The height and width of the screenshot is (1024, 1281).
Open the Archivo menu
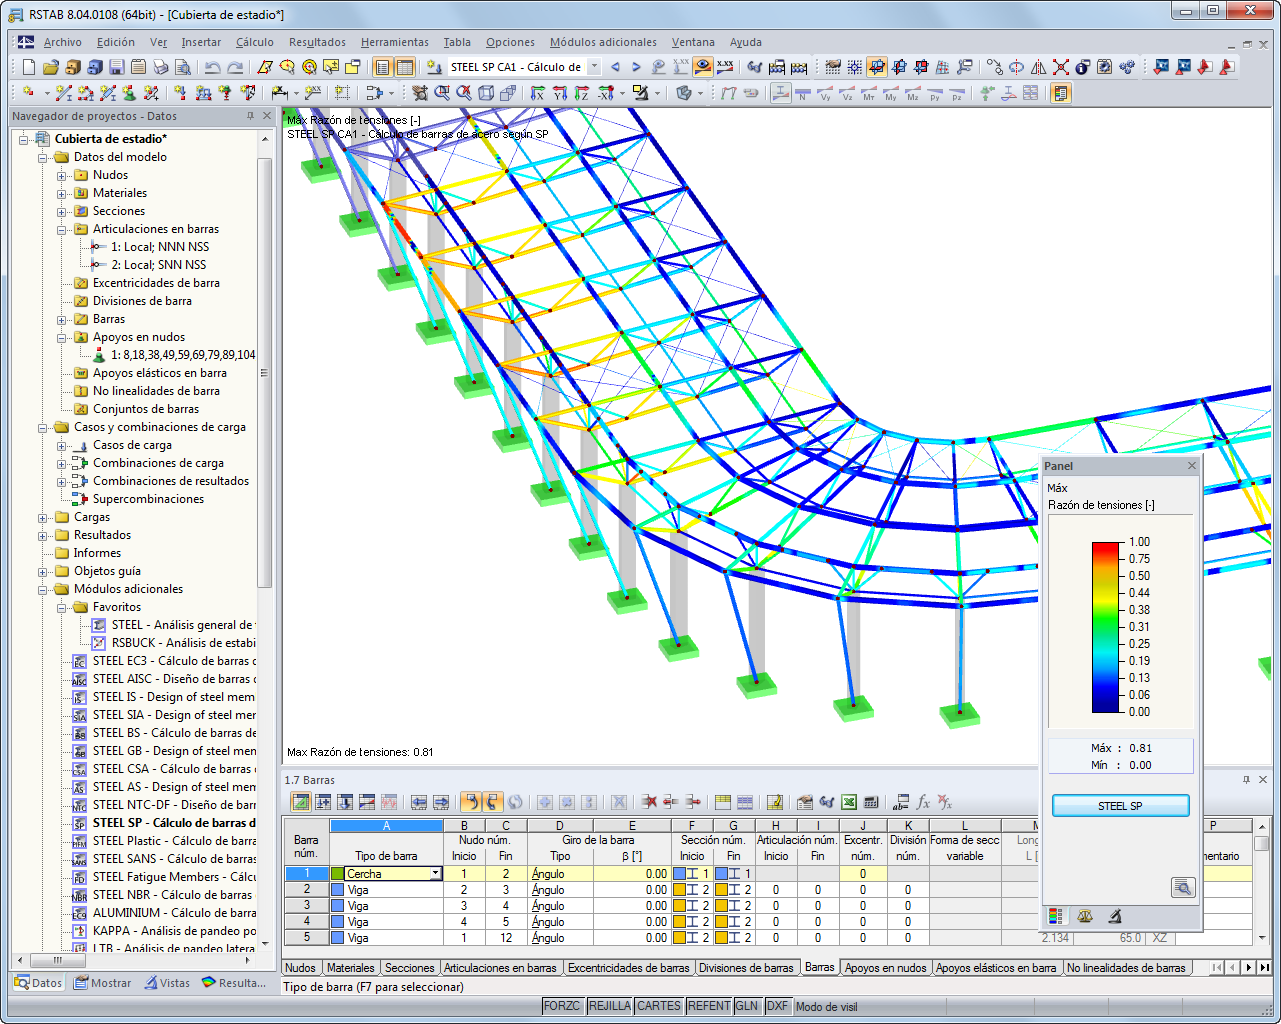click(x=62, y=42)
